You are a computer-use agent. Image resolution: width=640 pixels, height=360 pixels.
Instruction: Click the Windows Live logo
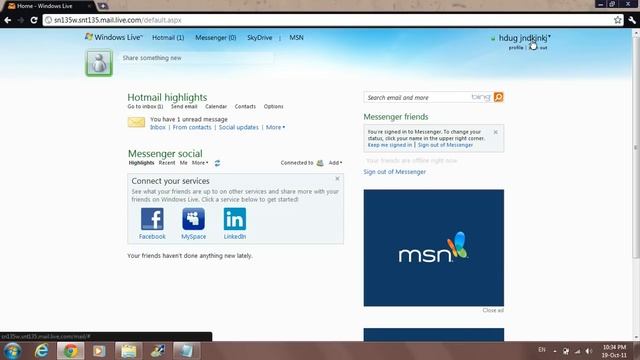click(x=113, y=37)
